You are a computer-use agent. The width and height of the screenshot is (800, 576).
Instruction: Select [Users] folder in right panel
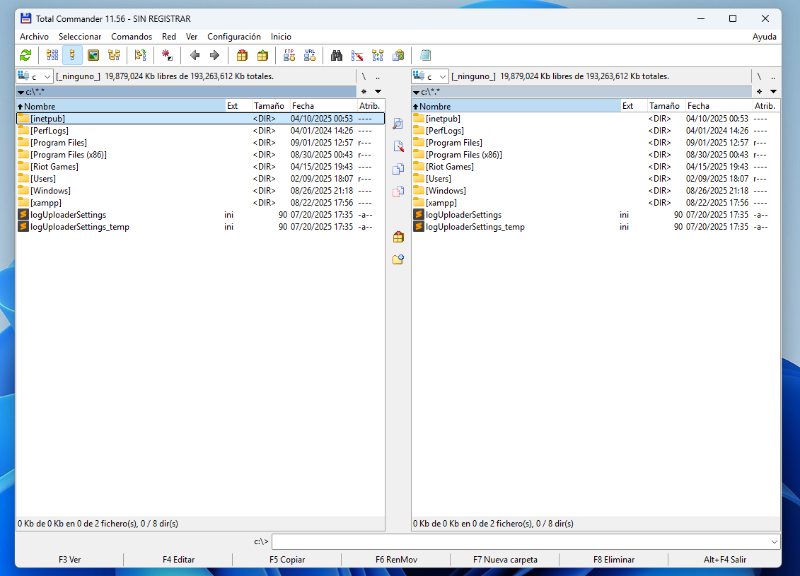596,179
